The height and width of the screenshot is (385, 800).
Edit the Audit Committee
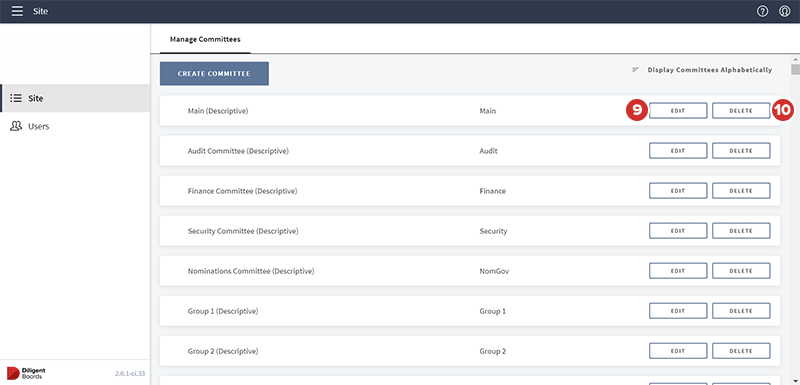click(678, 151)
